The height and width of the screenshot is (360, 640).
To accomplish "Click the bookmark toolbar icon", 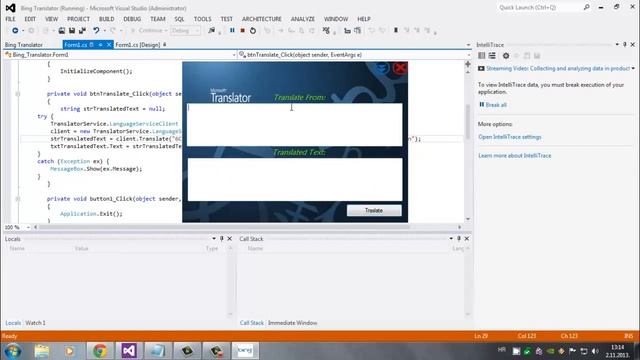I will (396, 31).
